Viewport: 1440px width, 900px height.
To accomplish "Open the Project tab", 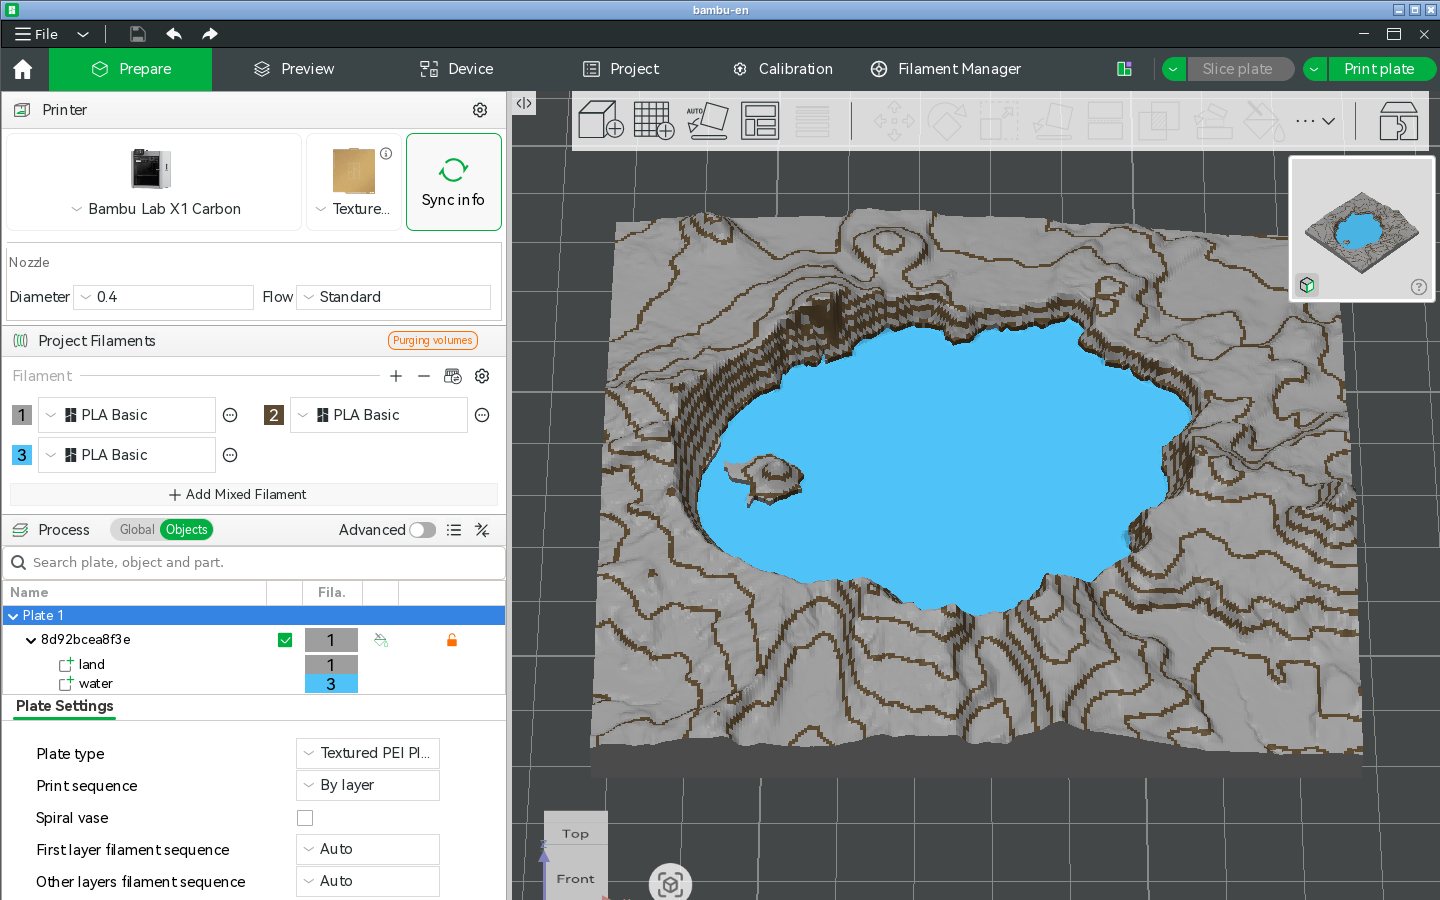I will click(621, 69).
